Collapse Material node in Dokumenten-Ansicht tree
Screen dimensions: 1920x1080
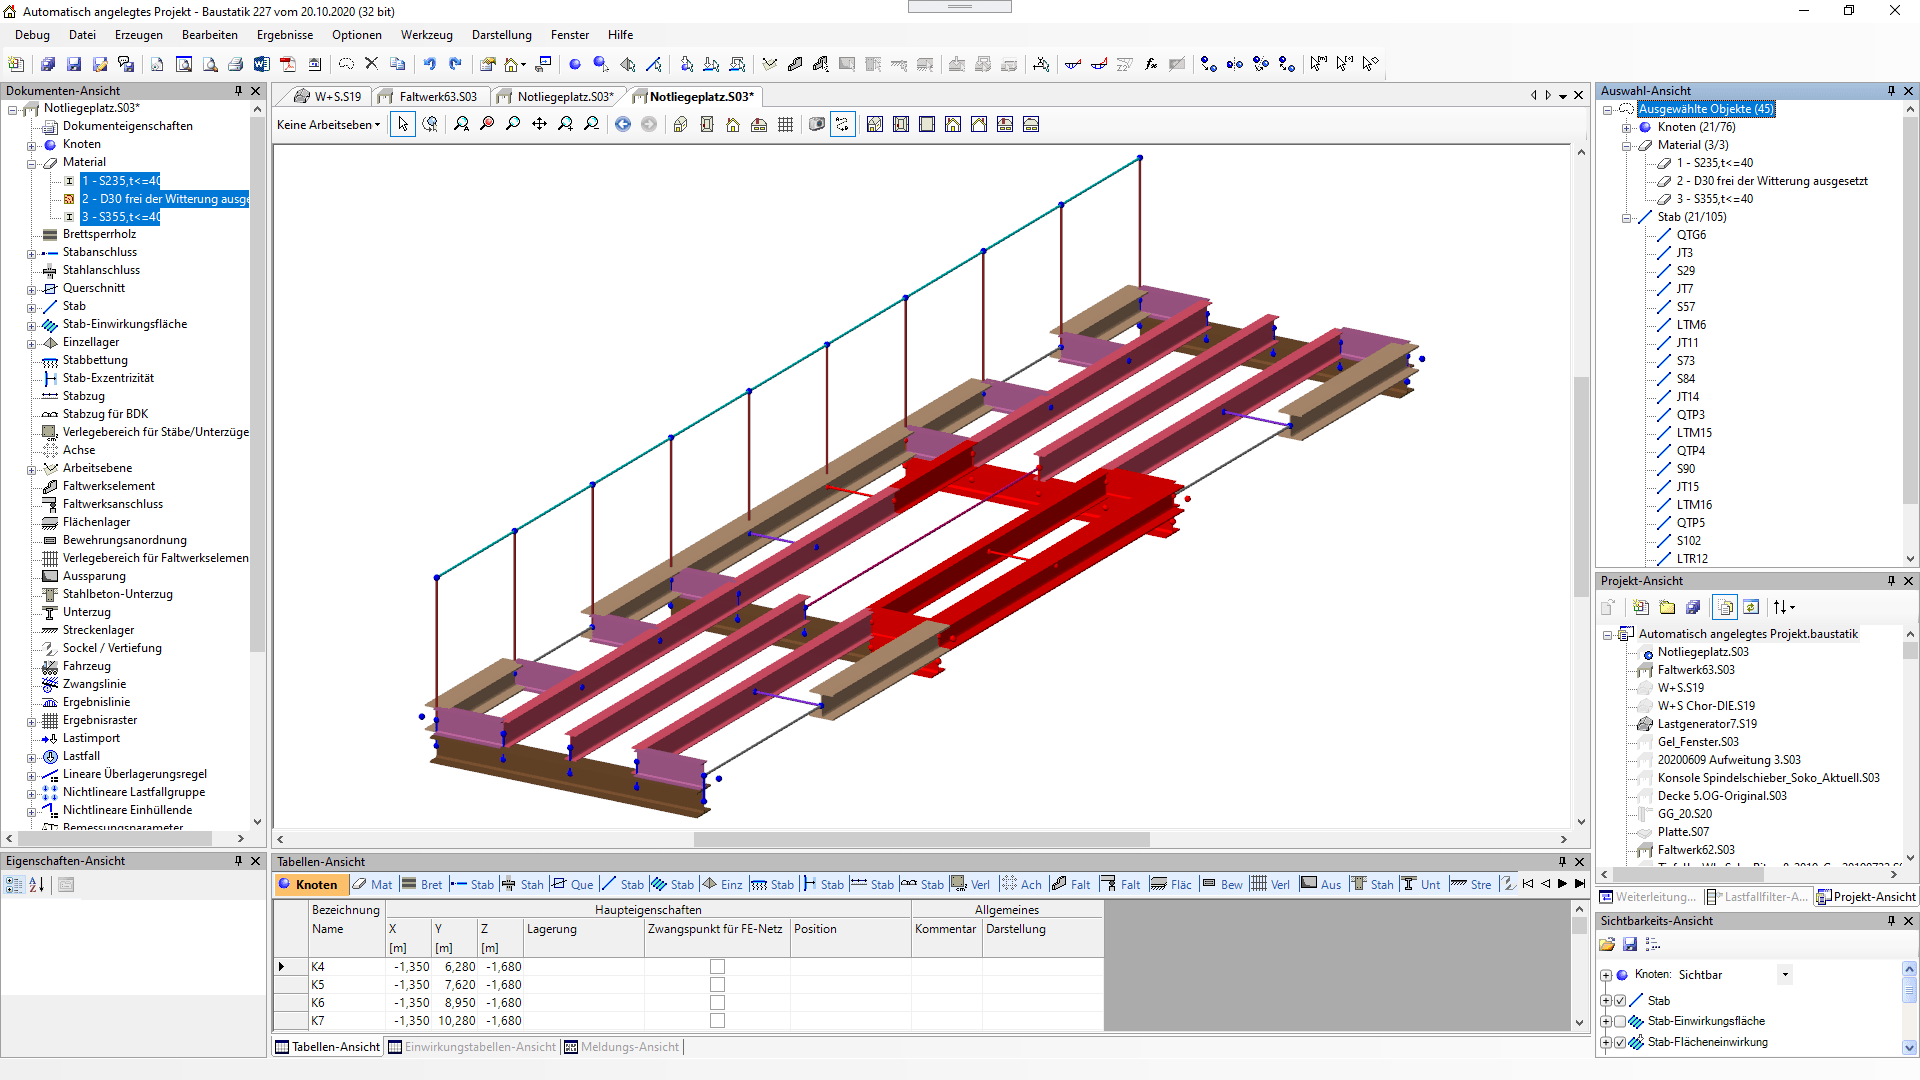pos(32,163)
